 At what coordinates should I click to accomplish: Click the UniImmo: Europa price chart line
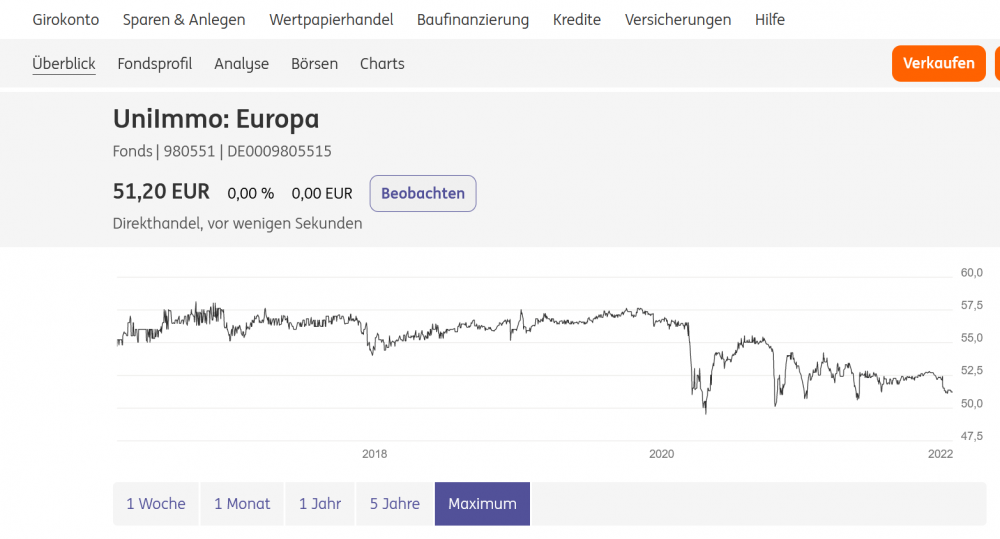pos(560,321)
